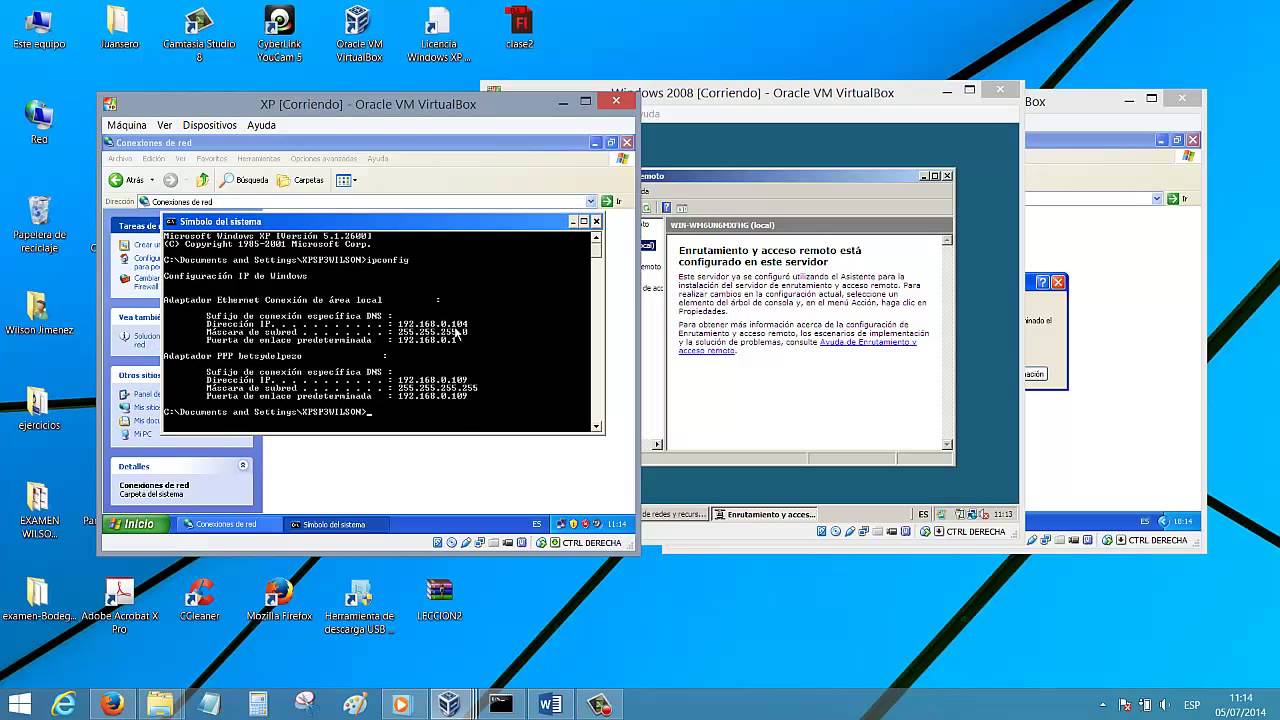
Task: Click the shared folders icon in XP VirtualBox status bar
Action: 494,543
